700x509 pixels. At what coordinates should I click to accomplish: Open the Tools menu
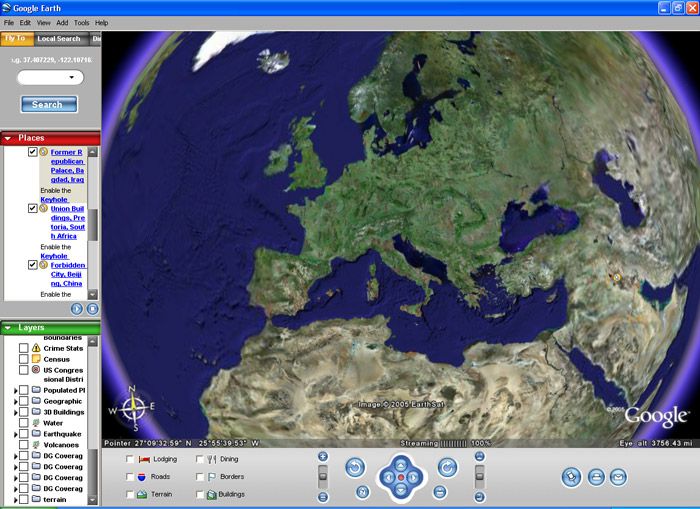point(82,22)
